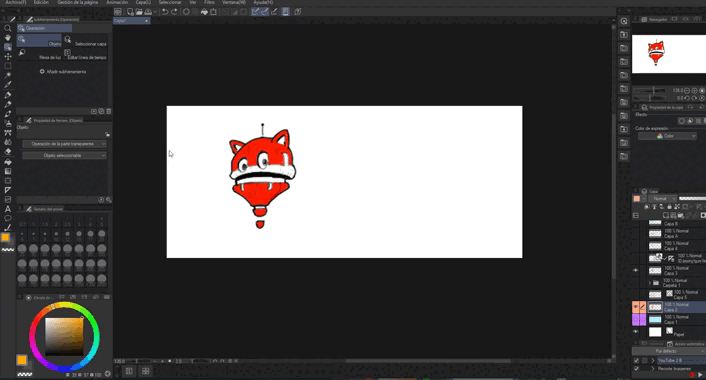Viewport: 706px width, 380px height.
Task: Open the Objeto seleccionable dropdown
Action: pyautogui.click(x=64, y=155)
